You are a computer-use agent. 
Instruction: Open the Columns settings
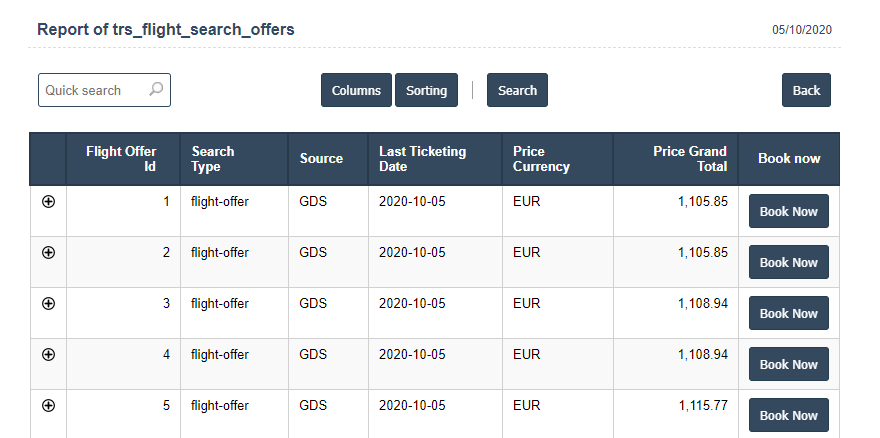pyautogui.click(x=356, y=90)
